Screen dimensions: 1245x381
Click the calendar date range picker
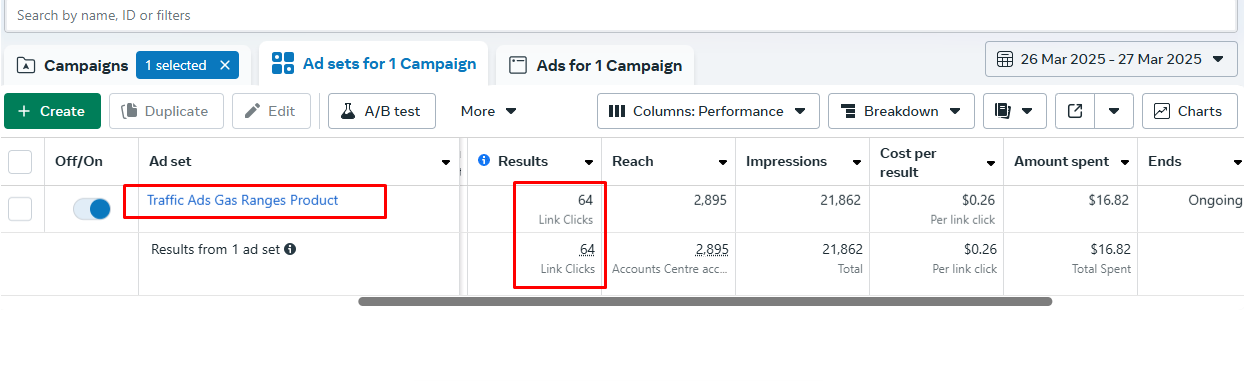click(1111, 59)
